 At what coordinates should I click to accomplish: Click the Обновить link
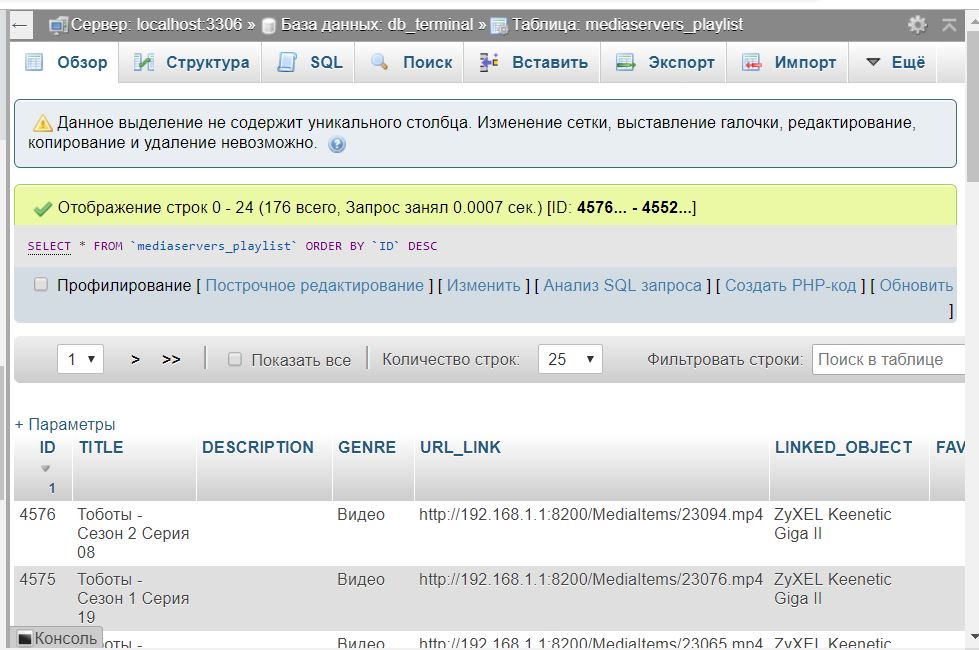click(x=916, y=285)
